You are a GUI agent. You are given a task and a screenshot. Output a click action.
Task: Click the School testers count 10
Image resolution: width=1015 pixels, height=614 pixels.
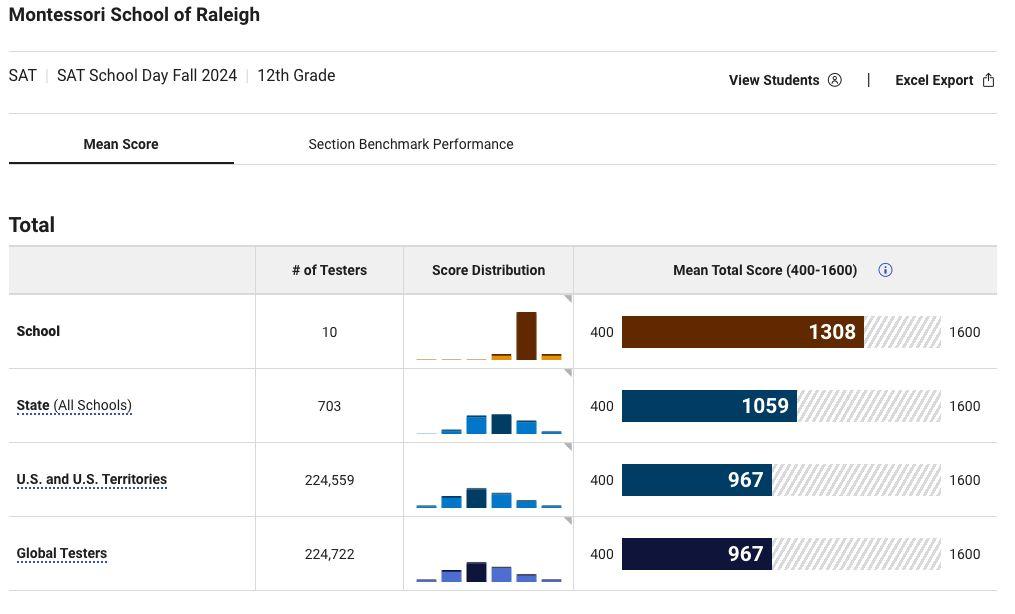click(x=329, y=332)
